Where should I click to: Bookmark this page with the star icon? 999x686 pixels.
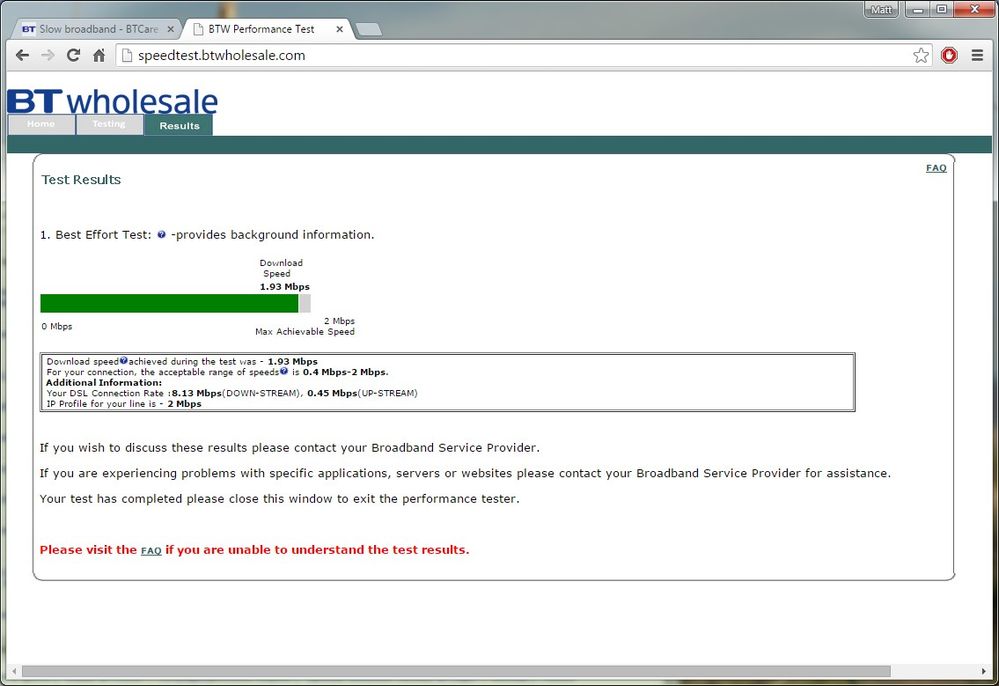[921, 55]
